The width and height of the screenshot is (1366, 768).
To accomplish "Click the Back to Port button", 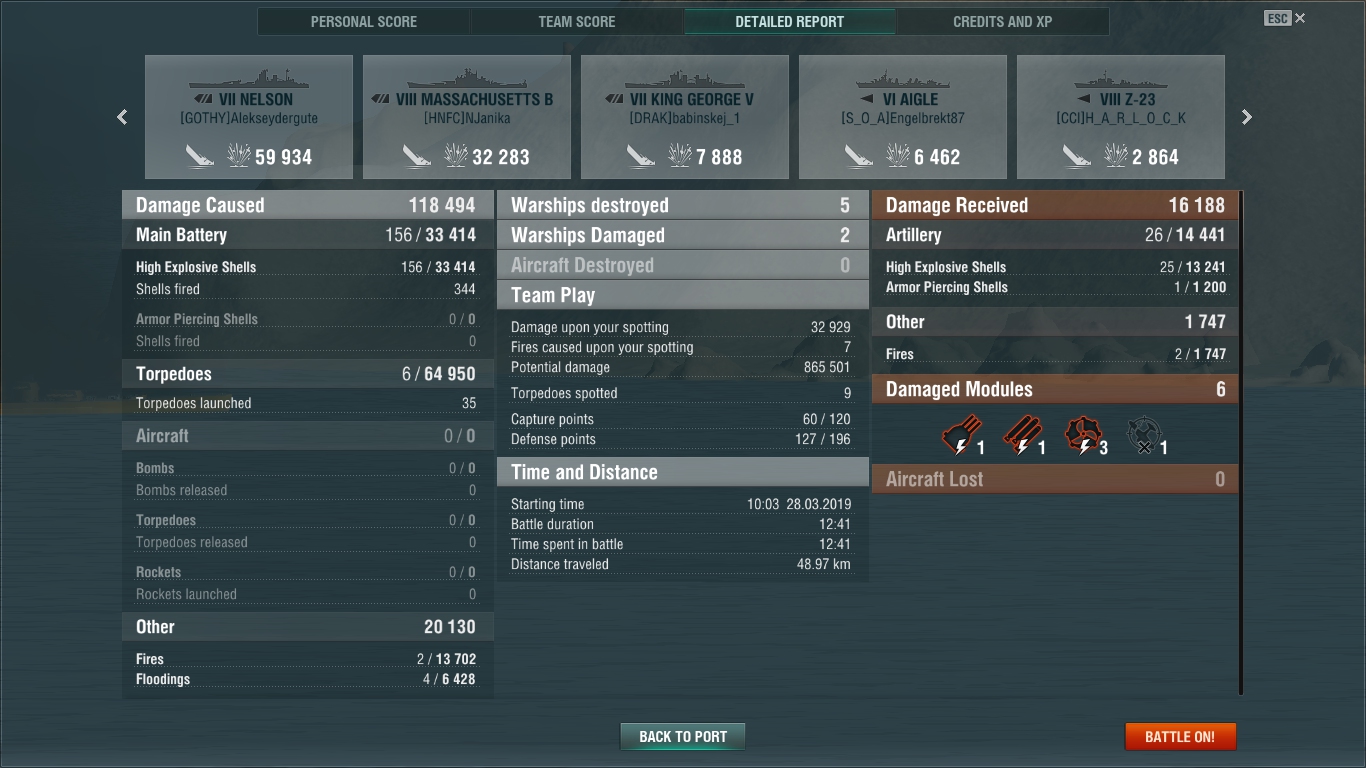I will tap(683, 737).
